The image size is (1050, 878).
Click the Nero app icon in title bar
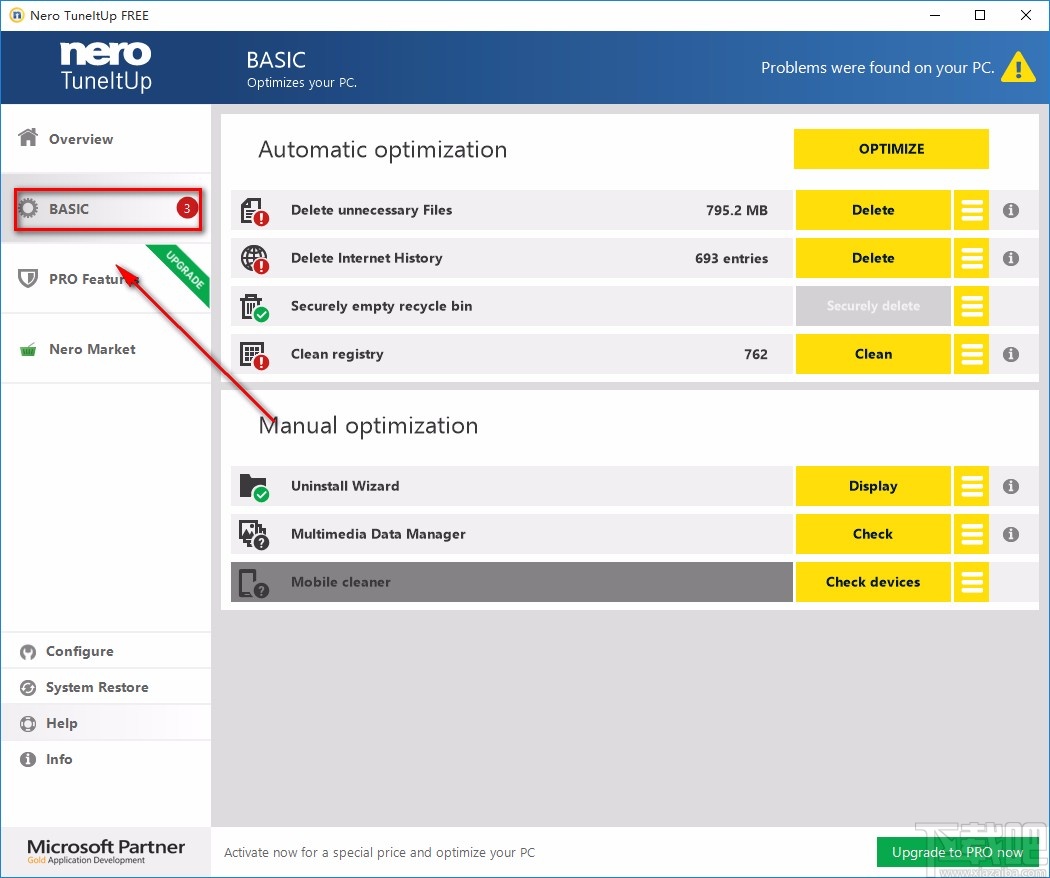(16, 15)
